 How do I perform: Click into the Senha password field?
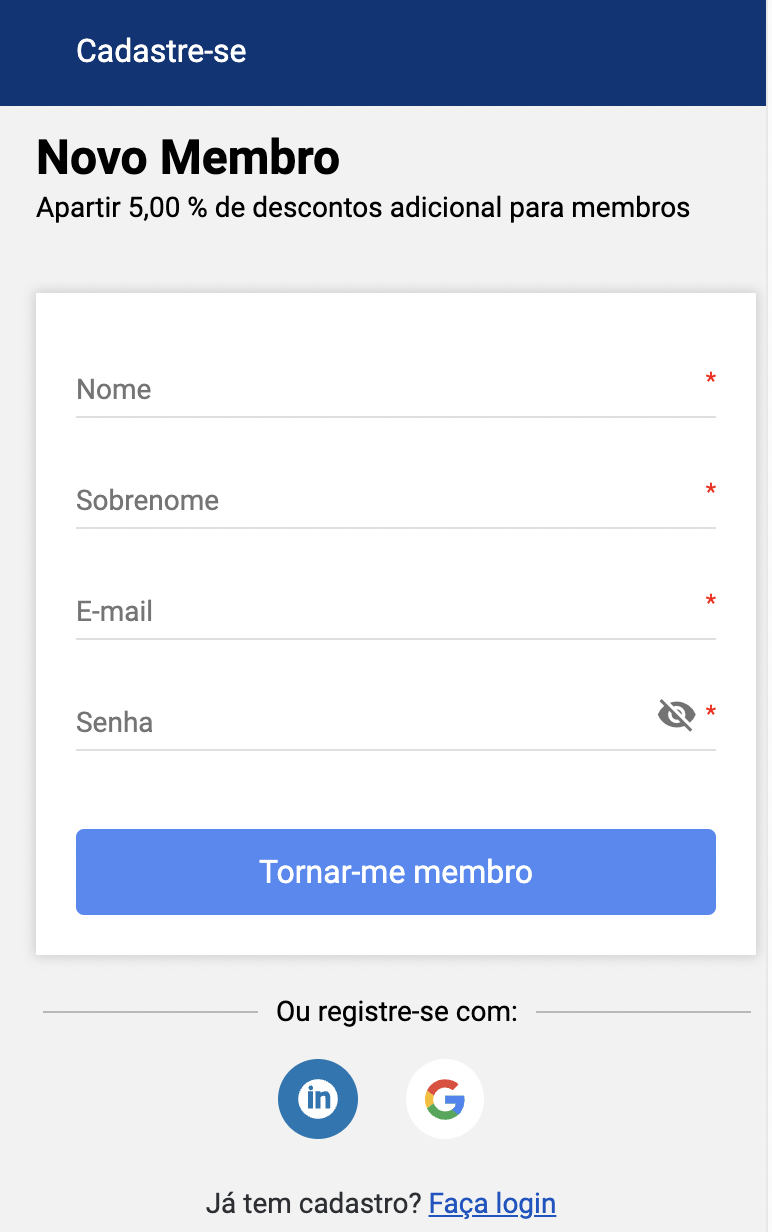(x=360, y=723)
